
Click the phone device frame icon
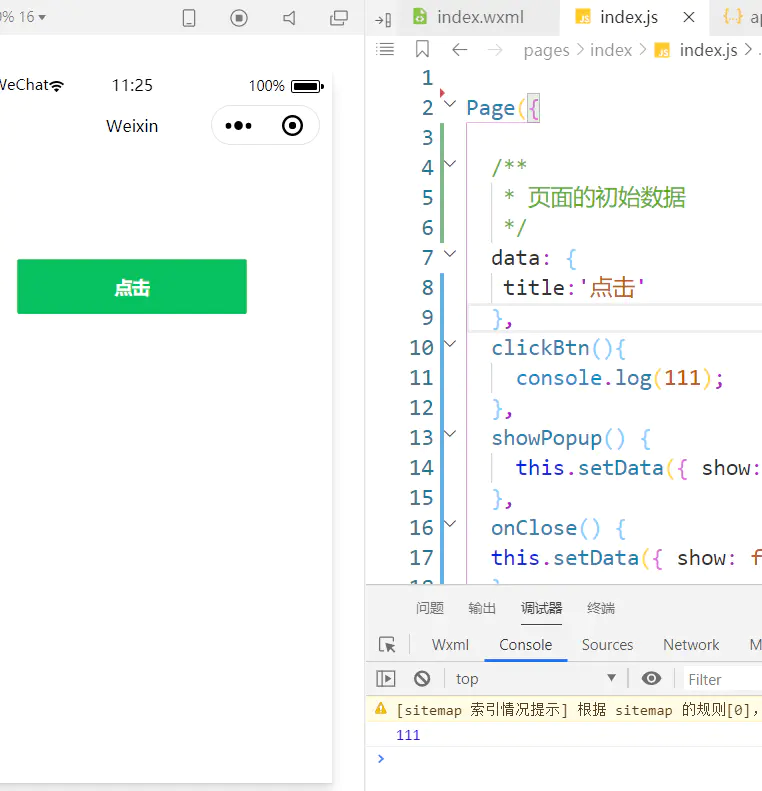[x=189, y=18]
